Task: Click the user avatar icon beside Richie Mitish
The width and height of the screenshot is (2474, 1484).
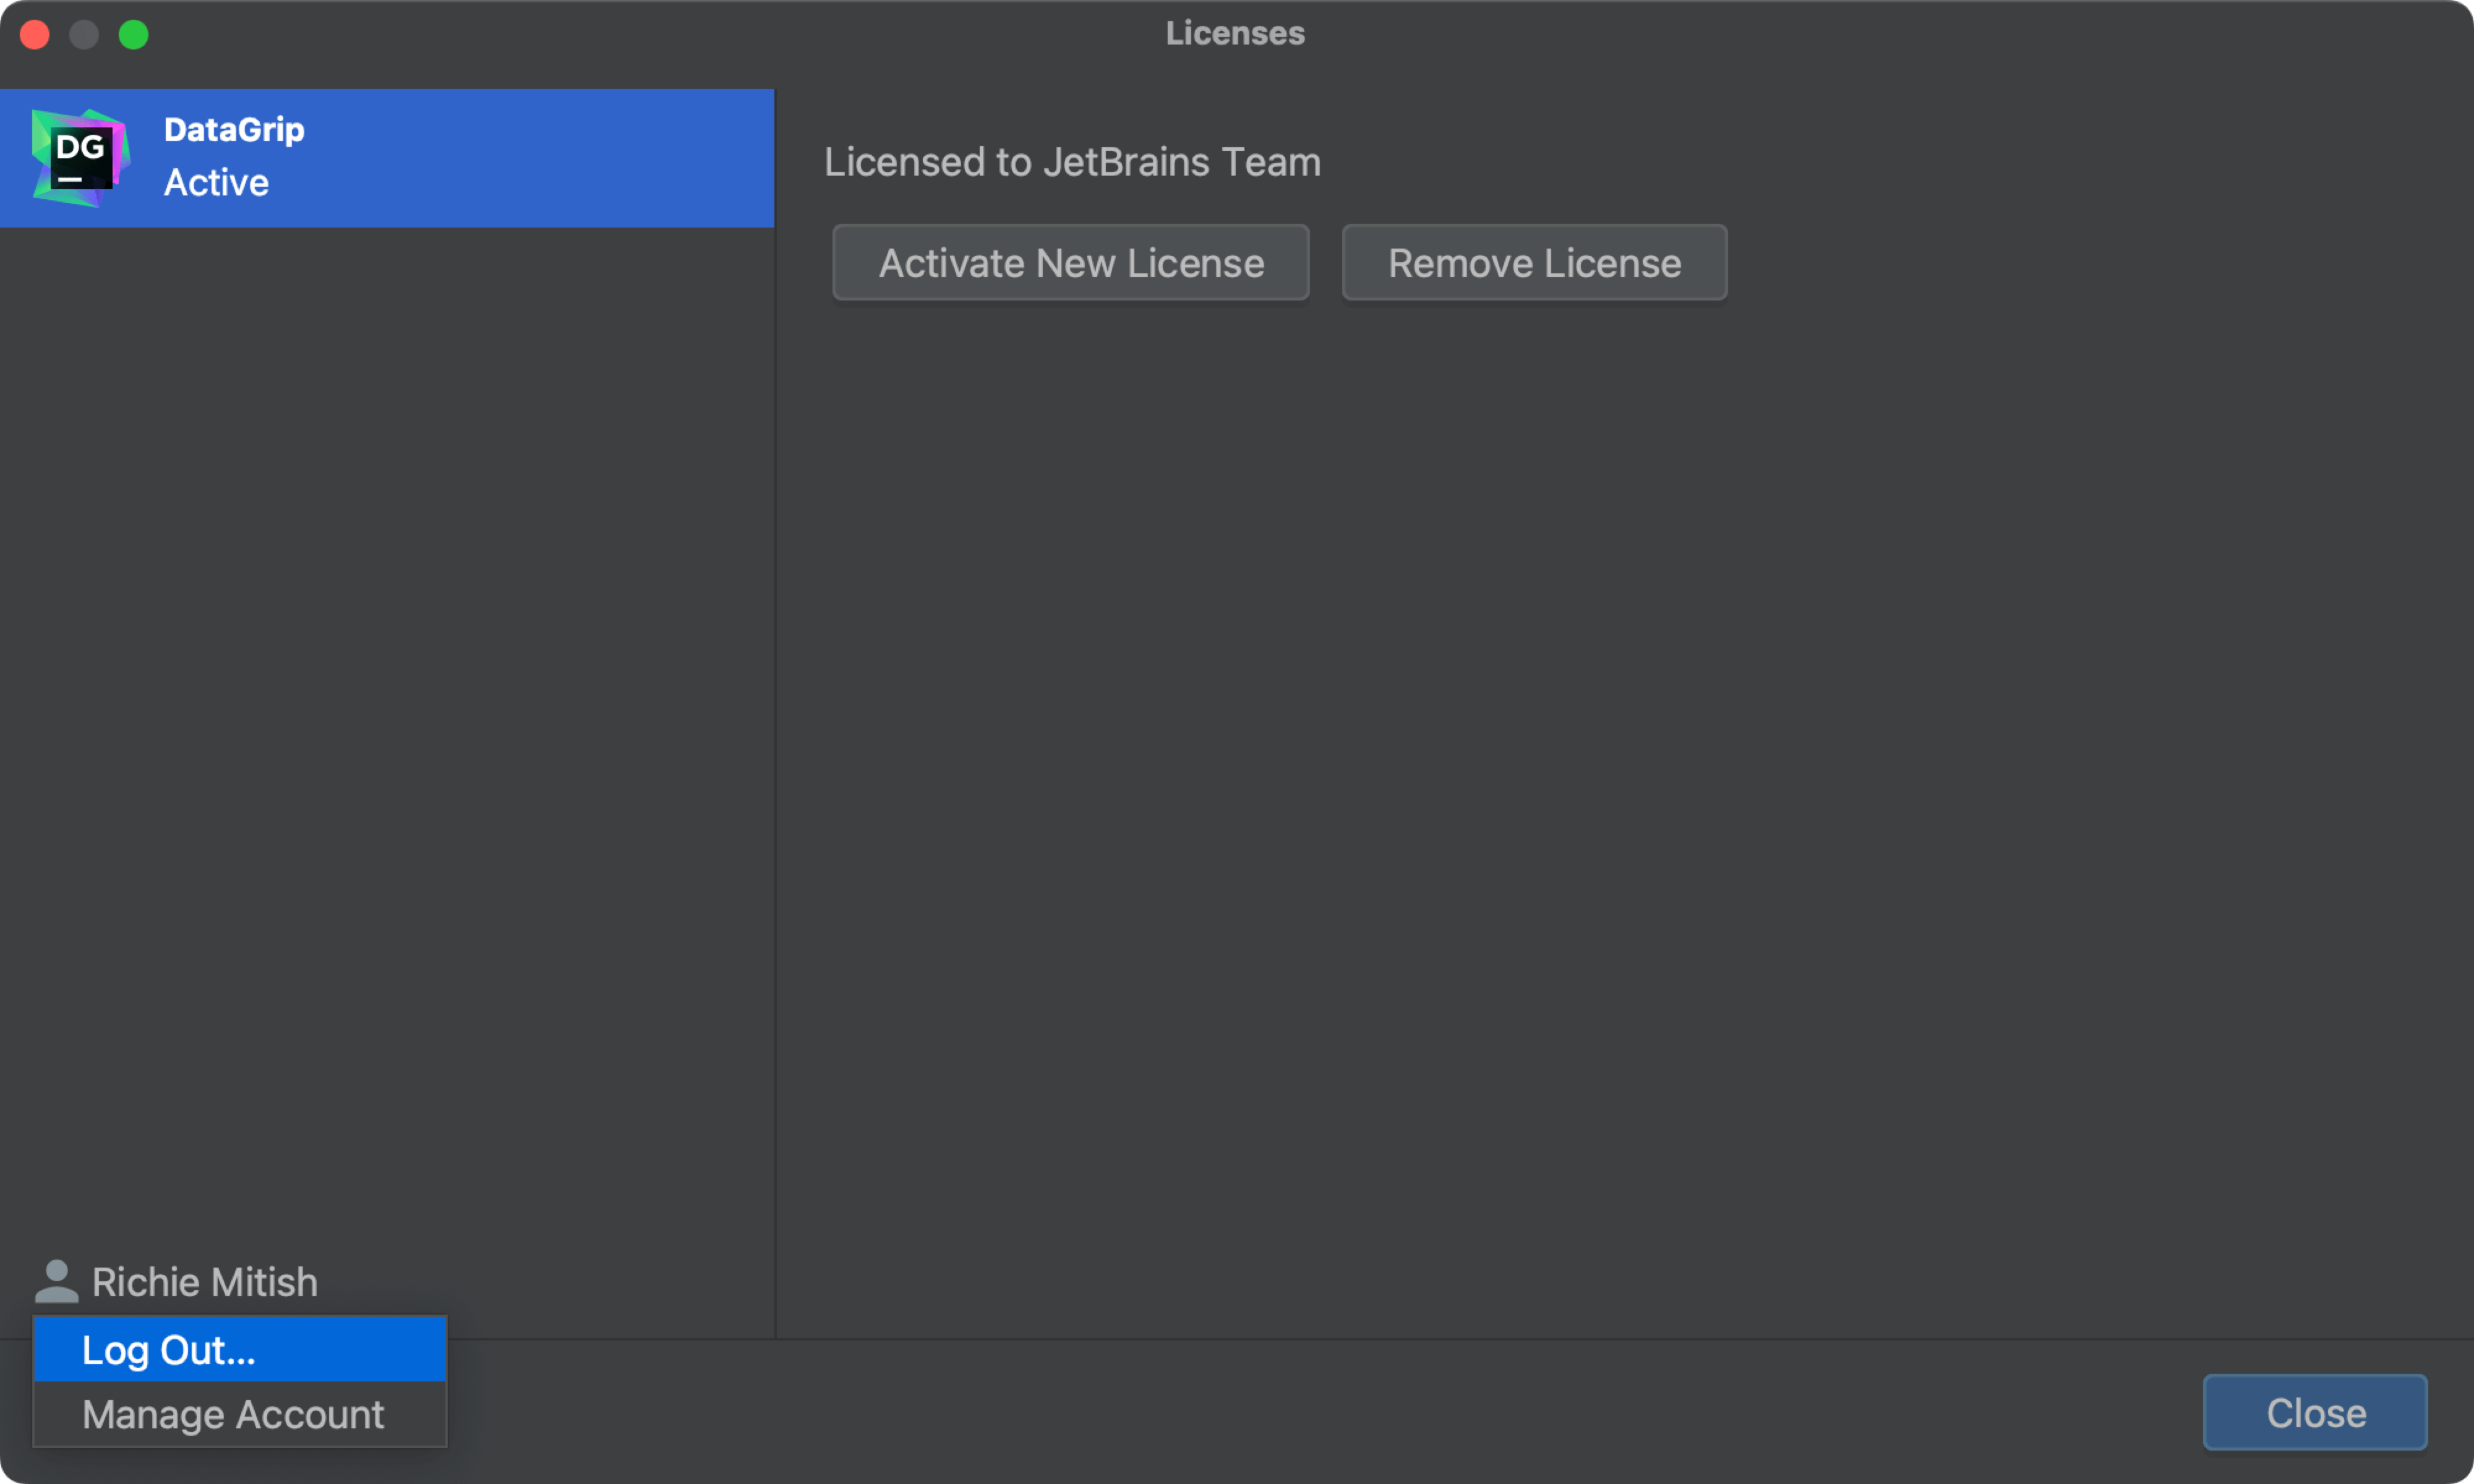Action: (56, 1281)
